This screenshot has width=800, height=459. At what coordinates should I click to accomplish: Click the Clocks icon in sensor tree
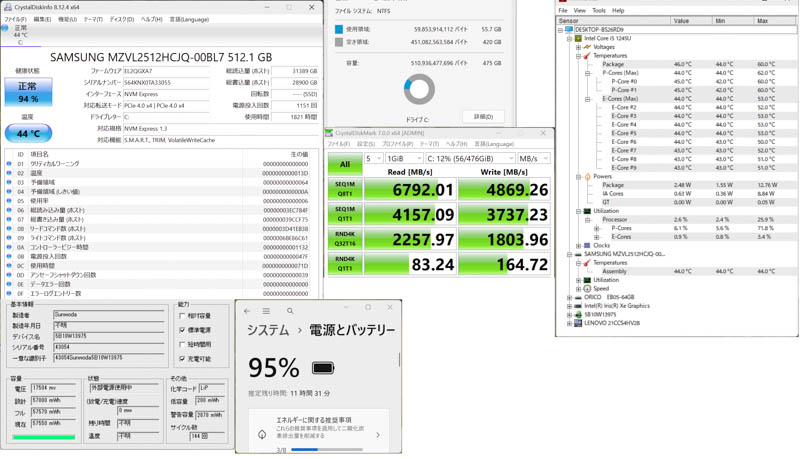pyautogui.click(x=587, y=246)
